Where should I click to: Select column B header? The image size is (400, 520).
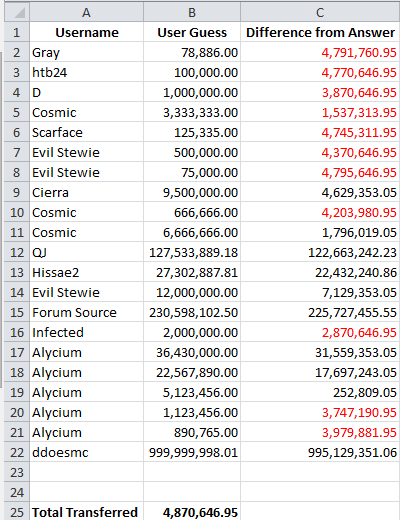point(192,12)
